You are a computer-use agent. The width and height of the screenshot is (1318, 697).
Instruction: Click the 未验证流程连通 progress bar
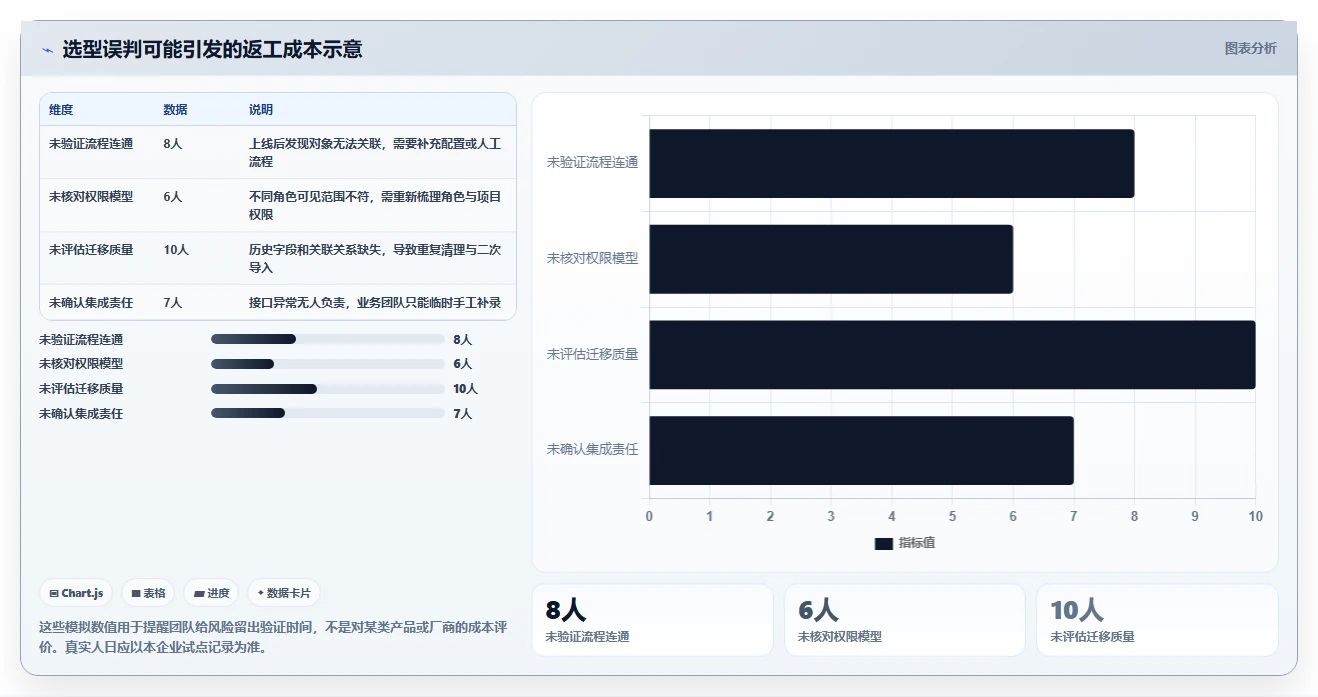pyautogui.click(x=327, y=339)
